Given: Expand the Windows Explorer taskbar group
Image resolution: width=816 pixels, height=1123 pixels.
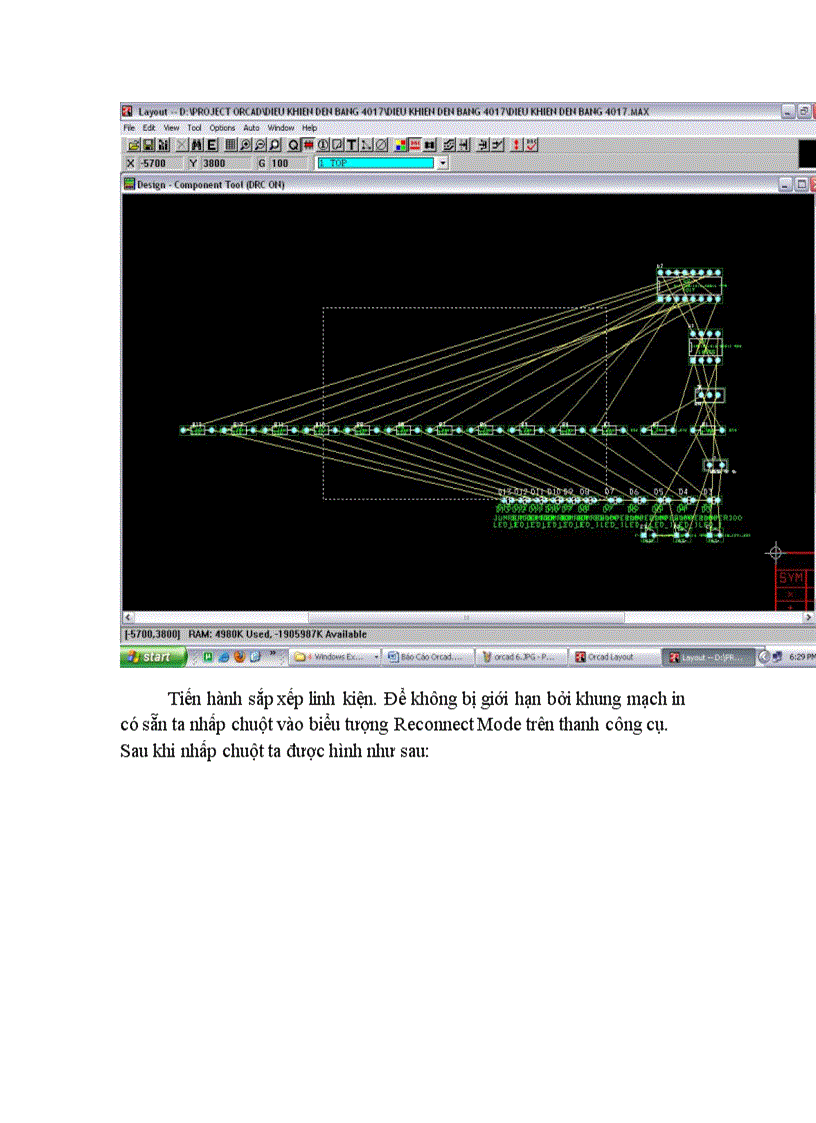Looking at the screenshot, I should (x=376, y=657).
